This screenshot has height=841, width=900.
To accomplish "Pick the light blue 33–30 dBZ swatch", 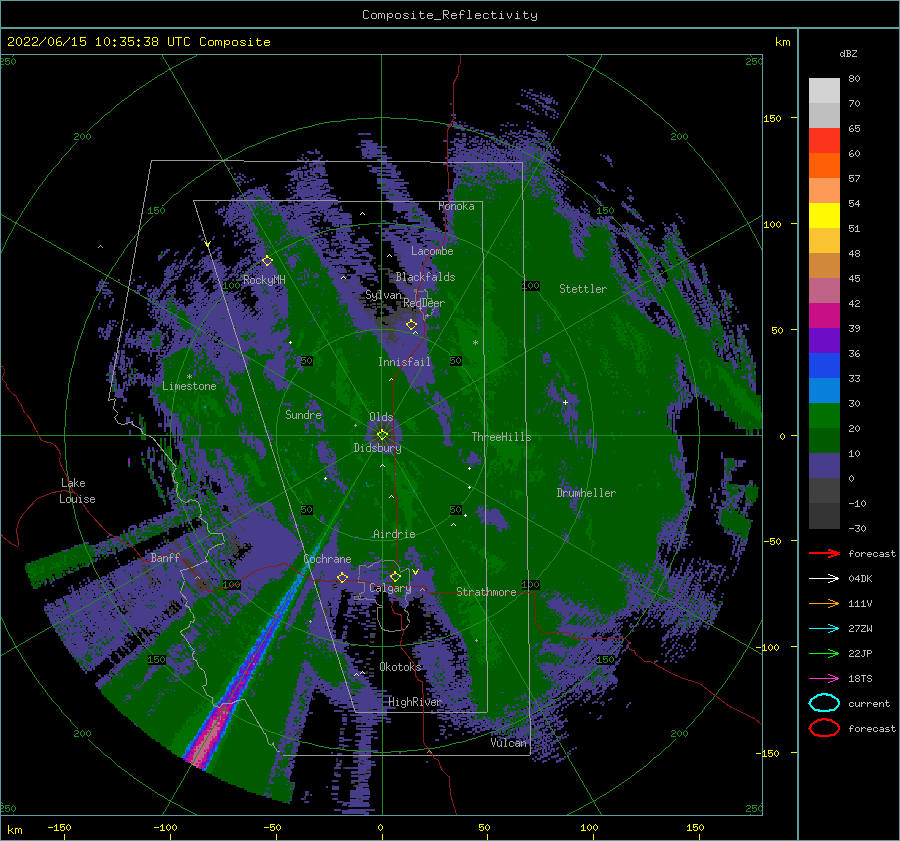I will (x=824, y=390).
